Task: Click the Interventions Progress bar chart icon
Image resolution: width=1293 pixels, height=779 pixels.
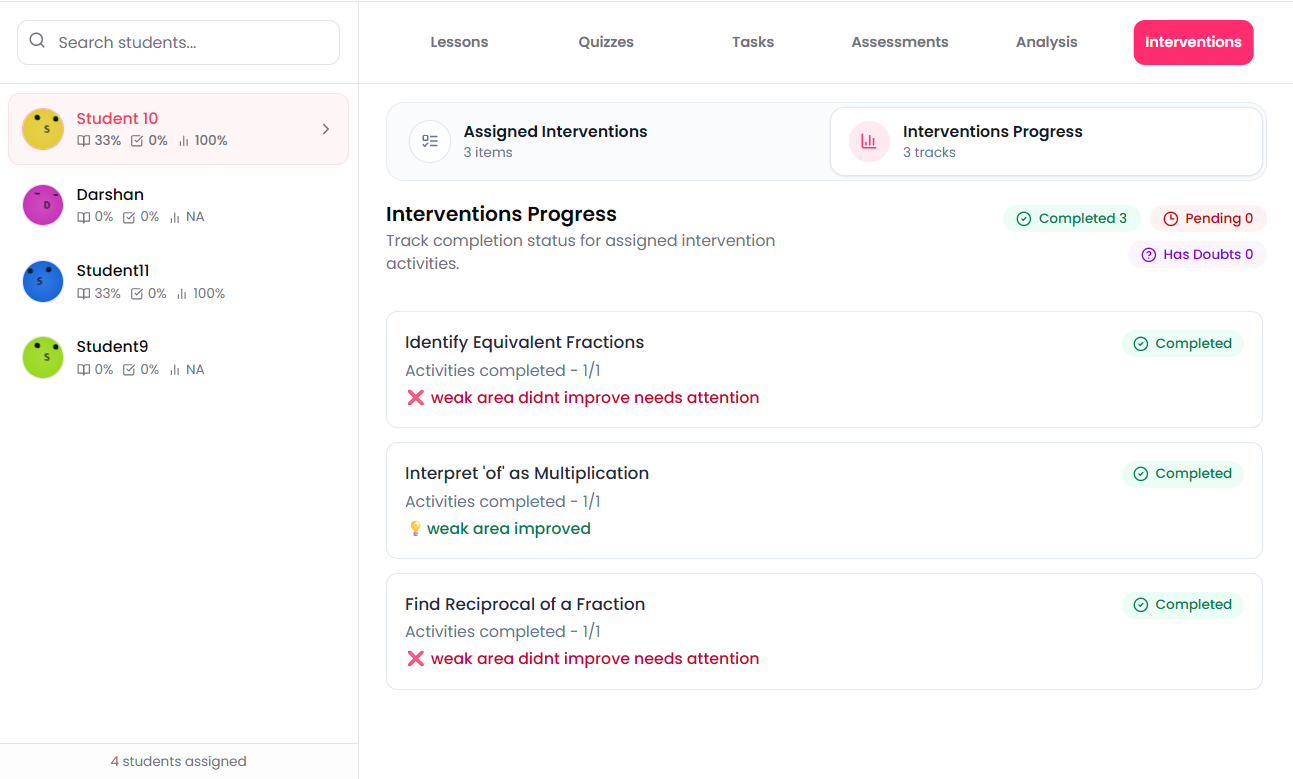Action: tap(869, 141)
